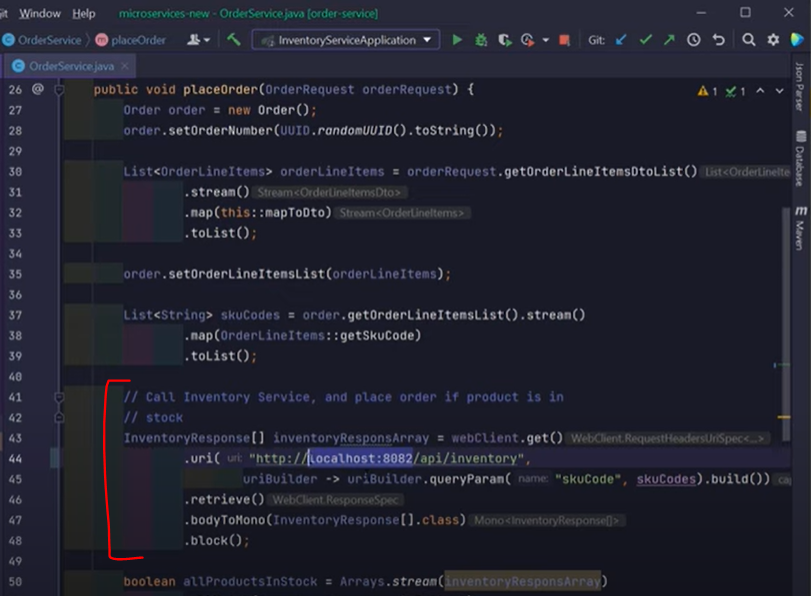This screenshot has width=811, height=596.
Task: Click WebClient.ResponseSpec inlay hint
Action: [336, 500]
